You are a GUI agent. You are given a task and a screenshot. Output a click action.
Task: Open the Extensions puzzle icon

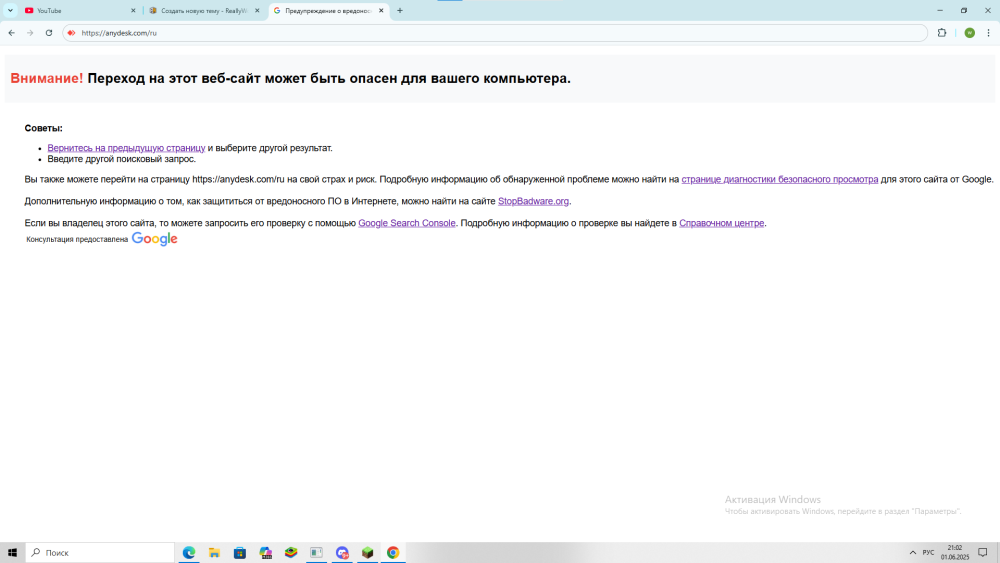(x=942, y=33)
